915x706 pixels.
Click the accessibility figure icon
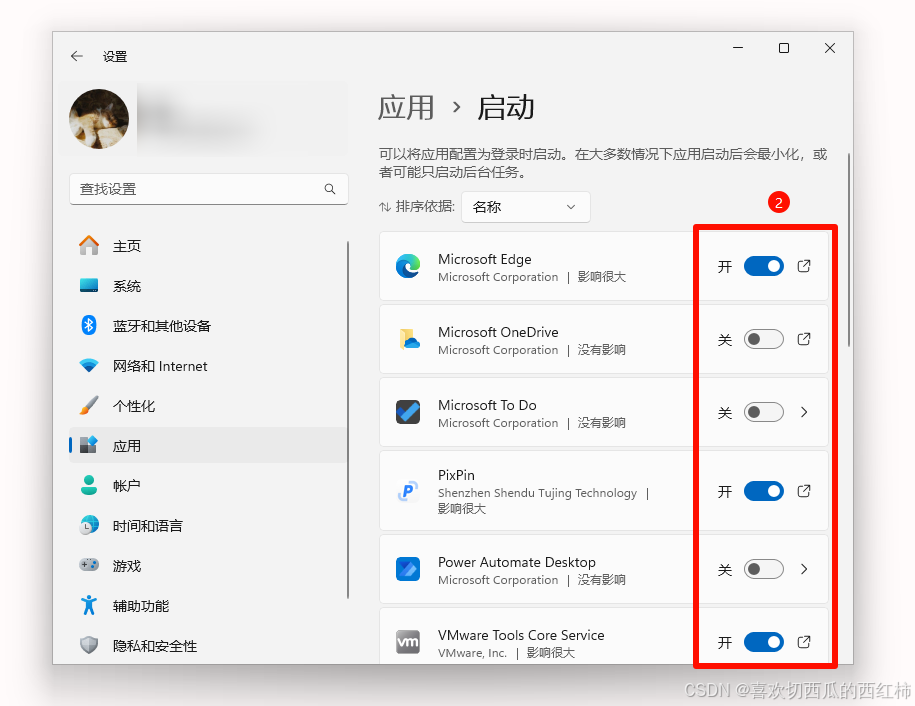[x=89, y=605]
